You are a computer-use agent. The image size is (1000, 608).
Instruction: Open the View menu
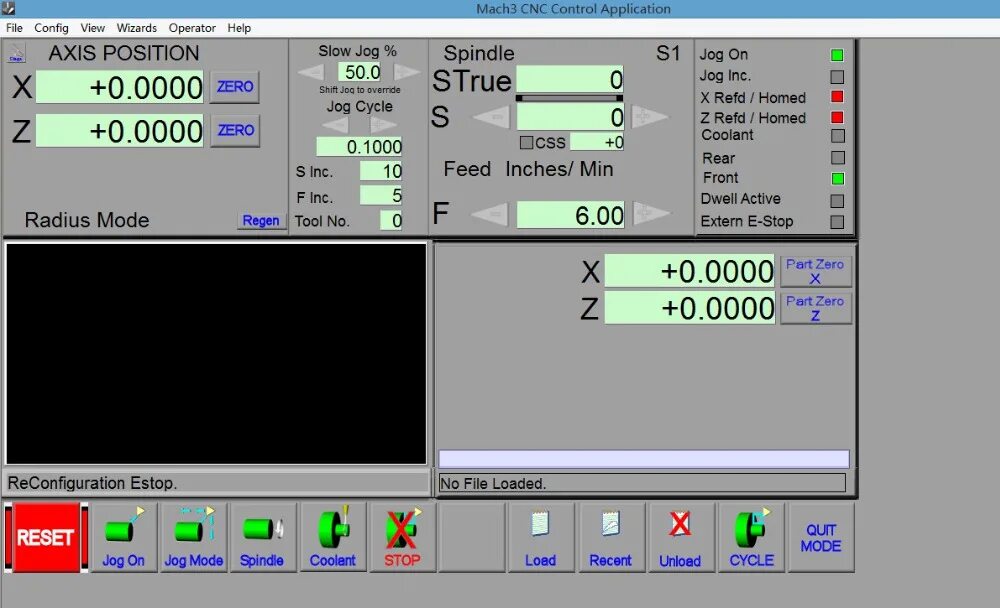pyautogui.click(x=92, y=28)
